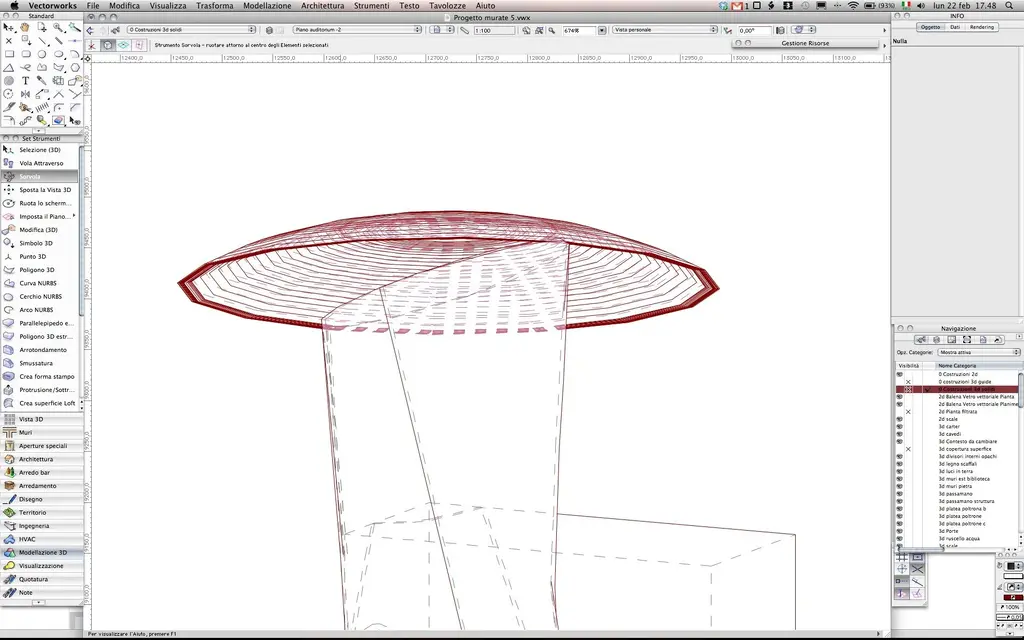
Task: Toggle invisible X of 3d copertura superfice
Action: [908, 449]
